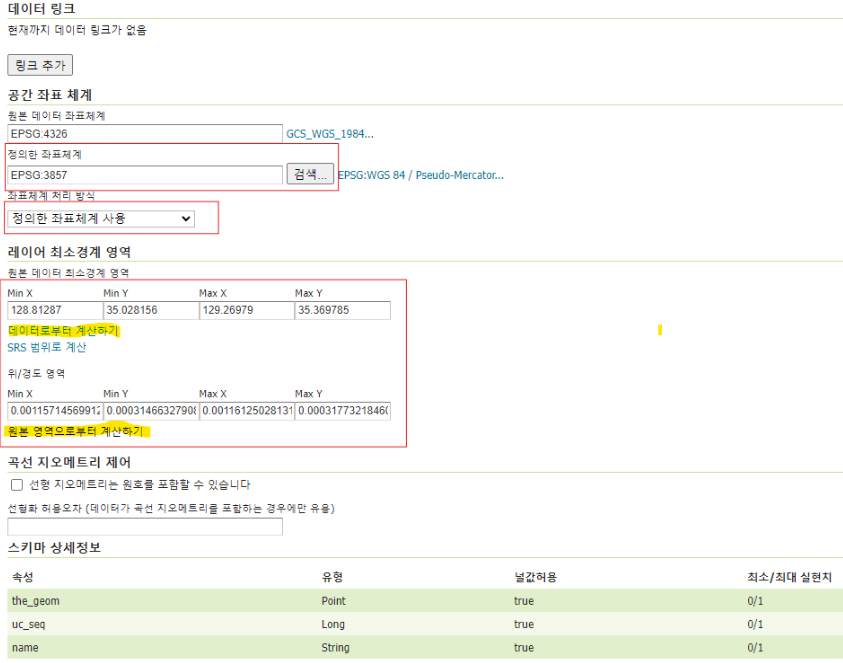This screenshot has height=663, width=843.
Task: Click the 정의한 좌표체계 EPSG:3857 field
Action: (x=145, y=175)
